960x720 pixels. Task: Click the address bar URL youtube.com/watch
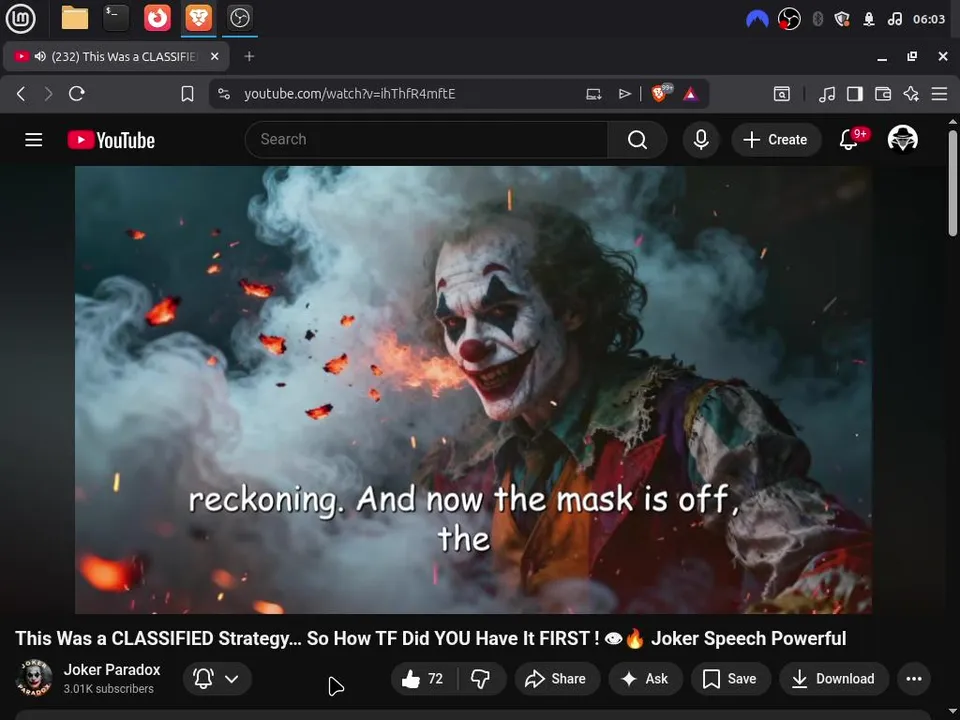[x=350, y=94]
